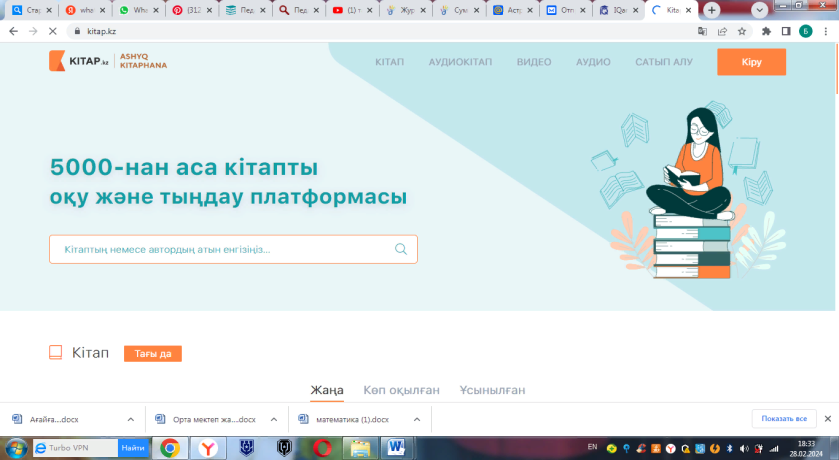
Task: Click the Тағы да button
Action: pos(152,353)
